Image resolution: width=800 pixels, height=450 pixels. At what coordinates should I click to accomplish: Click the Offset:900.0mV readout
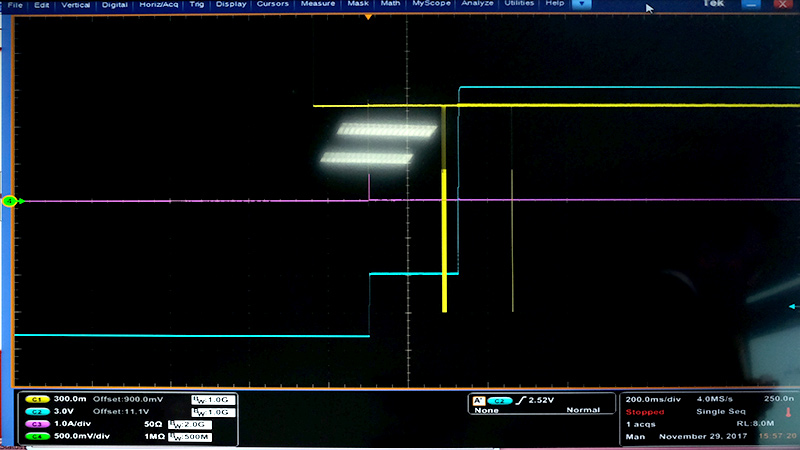[x=128, y=399]
